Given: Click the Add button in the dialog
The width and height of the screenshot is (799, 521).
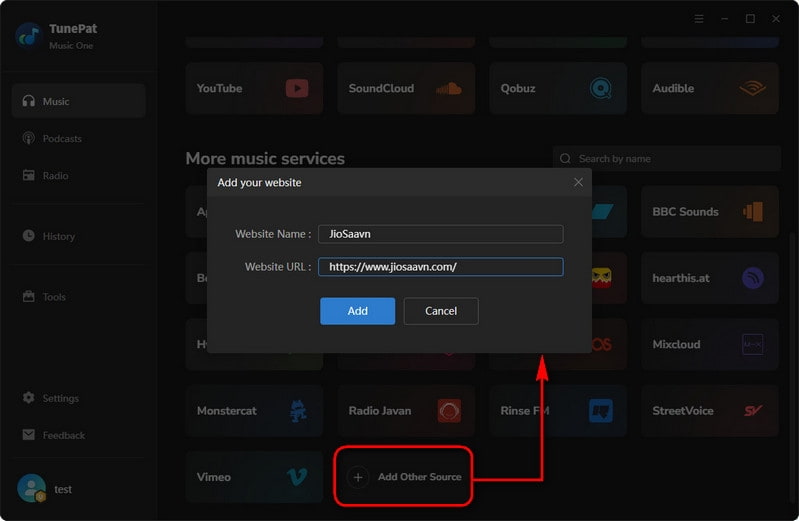Looking at the screenshot, I should coord(357,311).
